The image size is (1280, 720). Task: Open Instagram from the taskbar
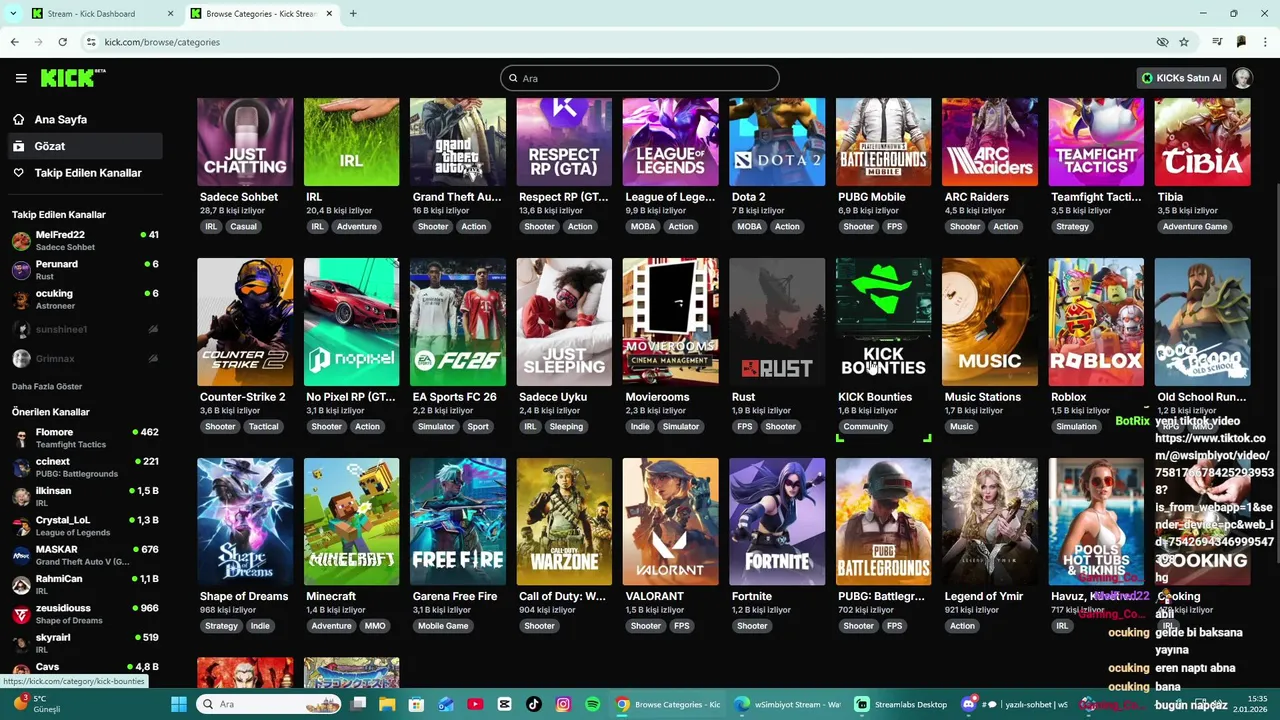click(563, 704)
